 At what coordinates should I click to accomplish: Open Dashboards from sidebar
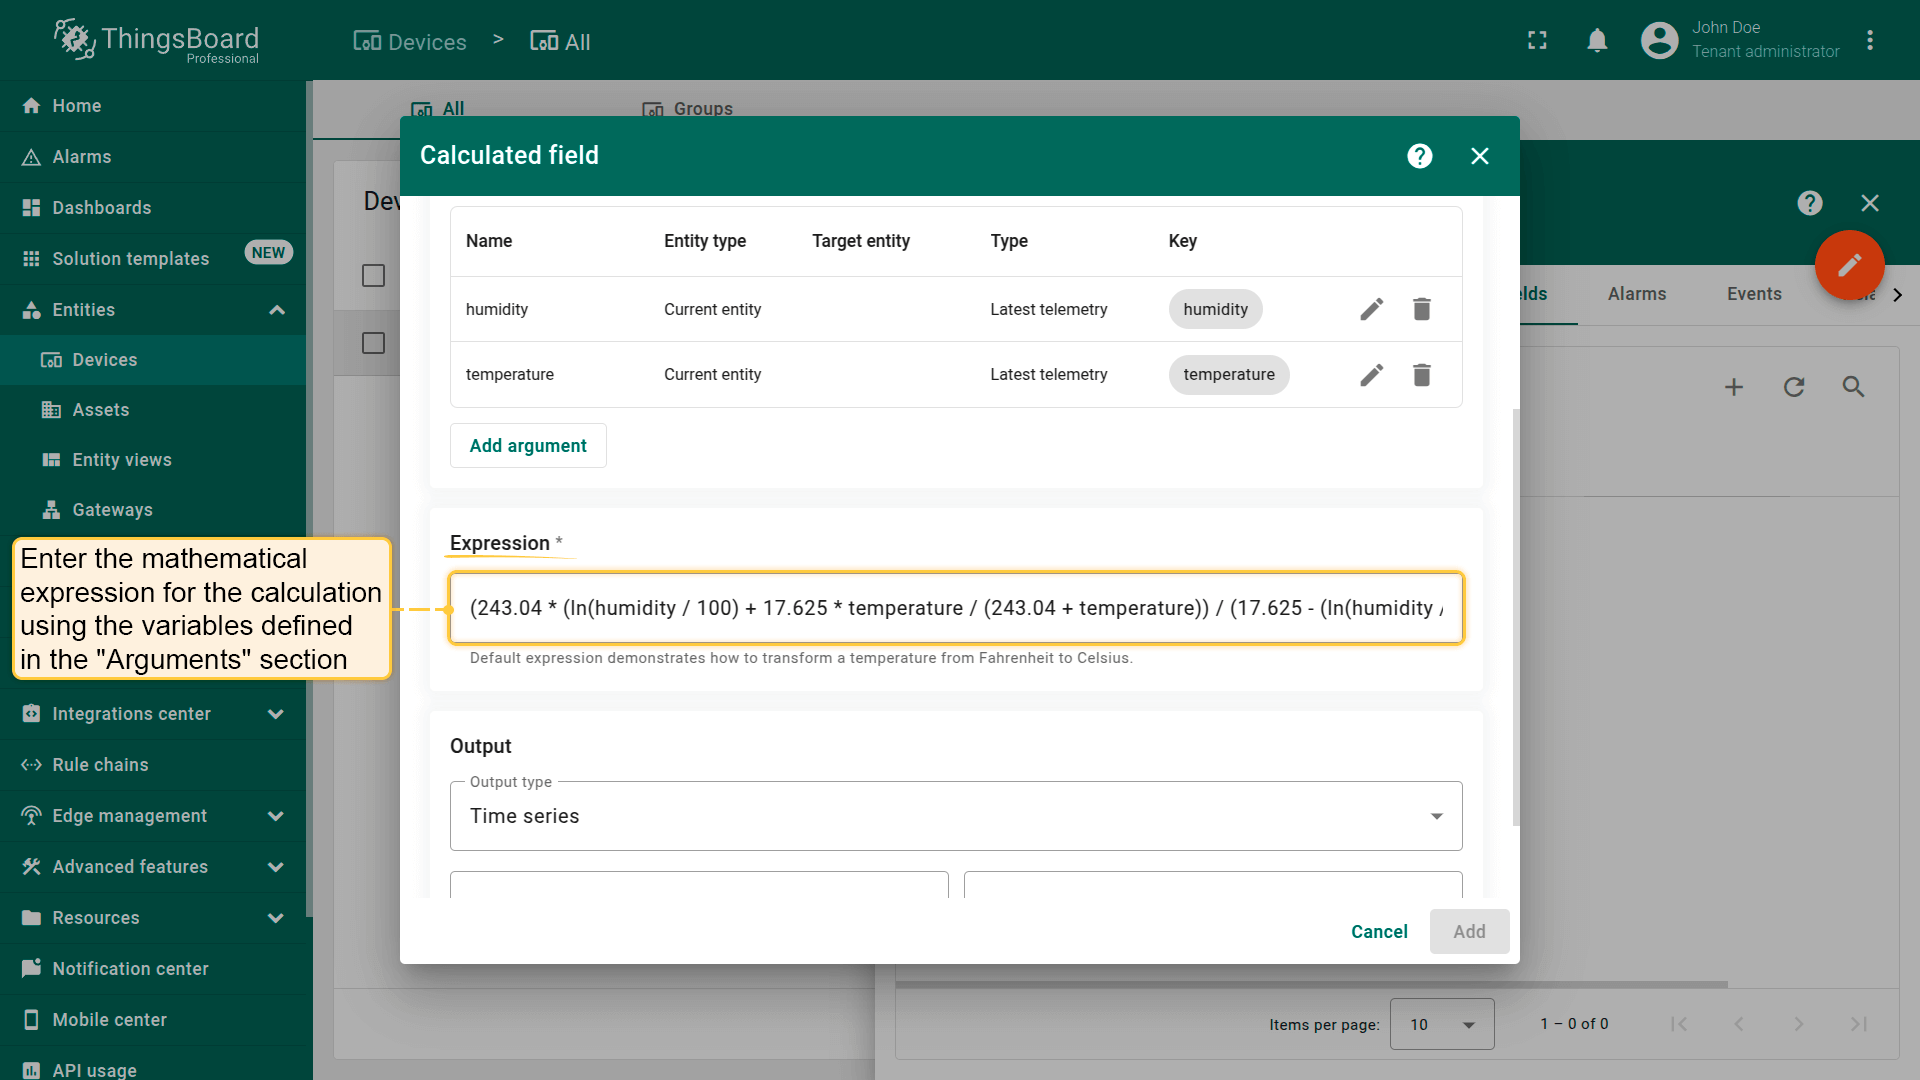(102, 208)
